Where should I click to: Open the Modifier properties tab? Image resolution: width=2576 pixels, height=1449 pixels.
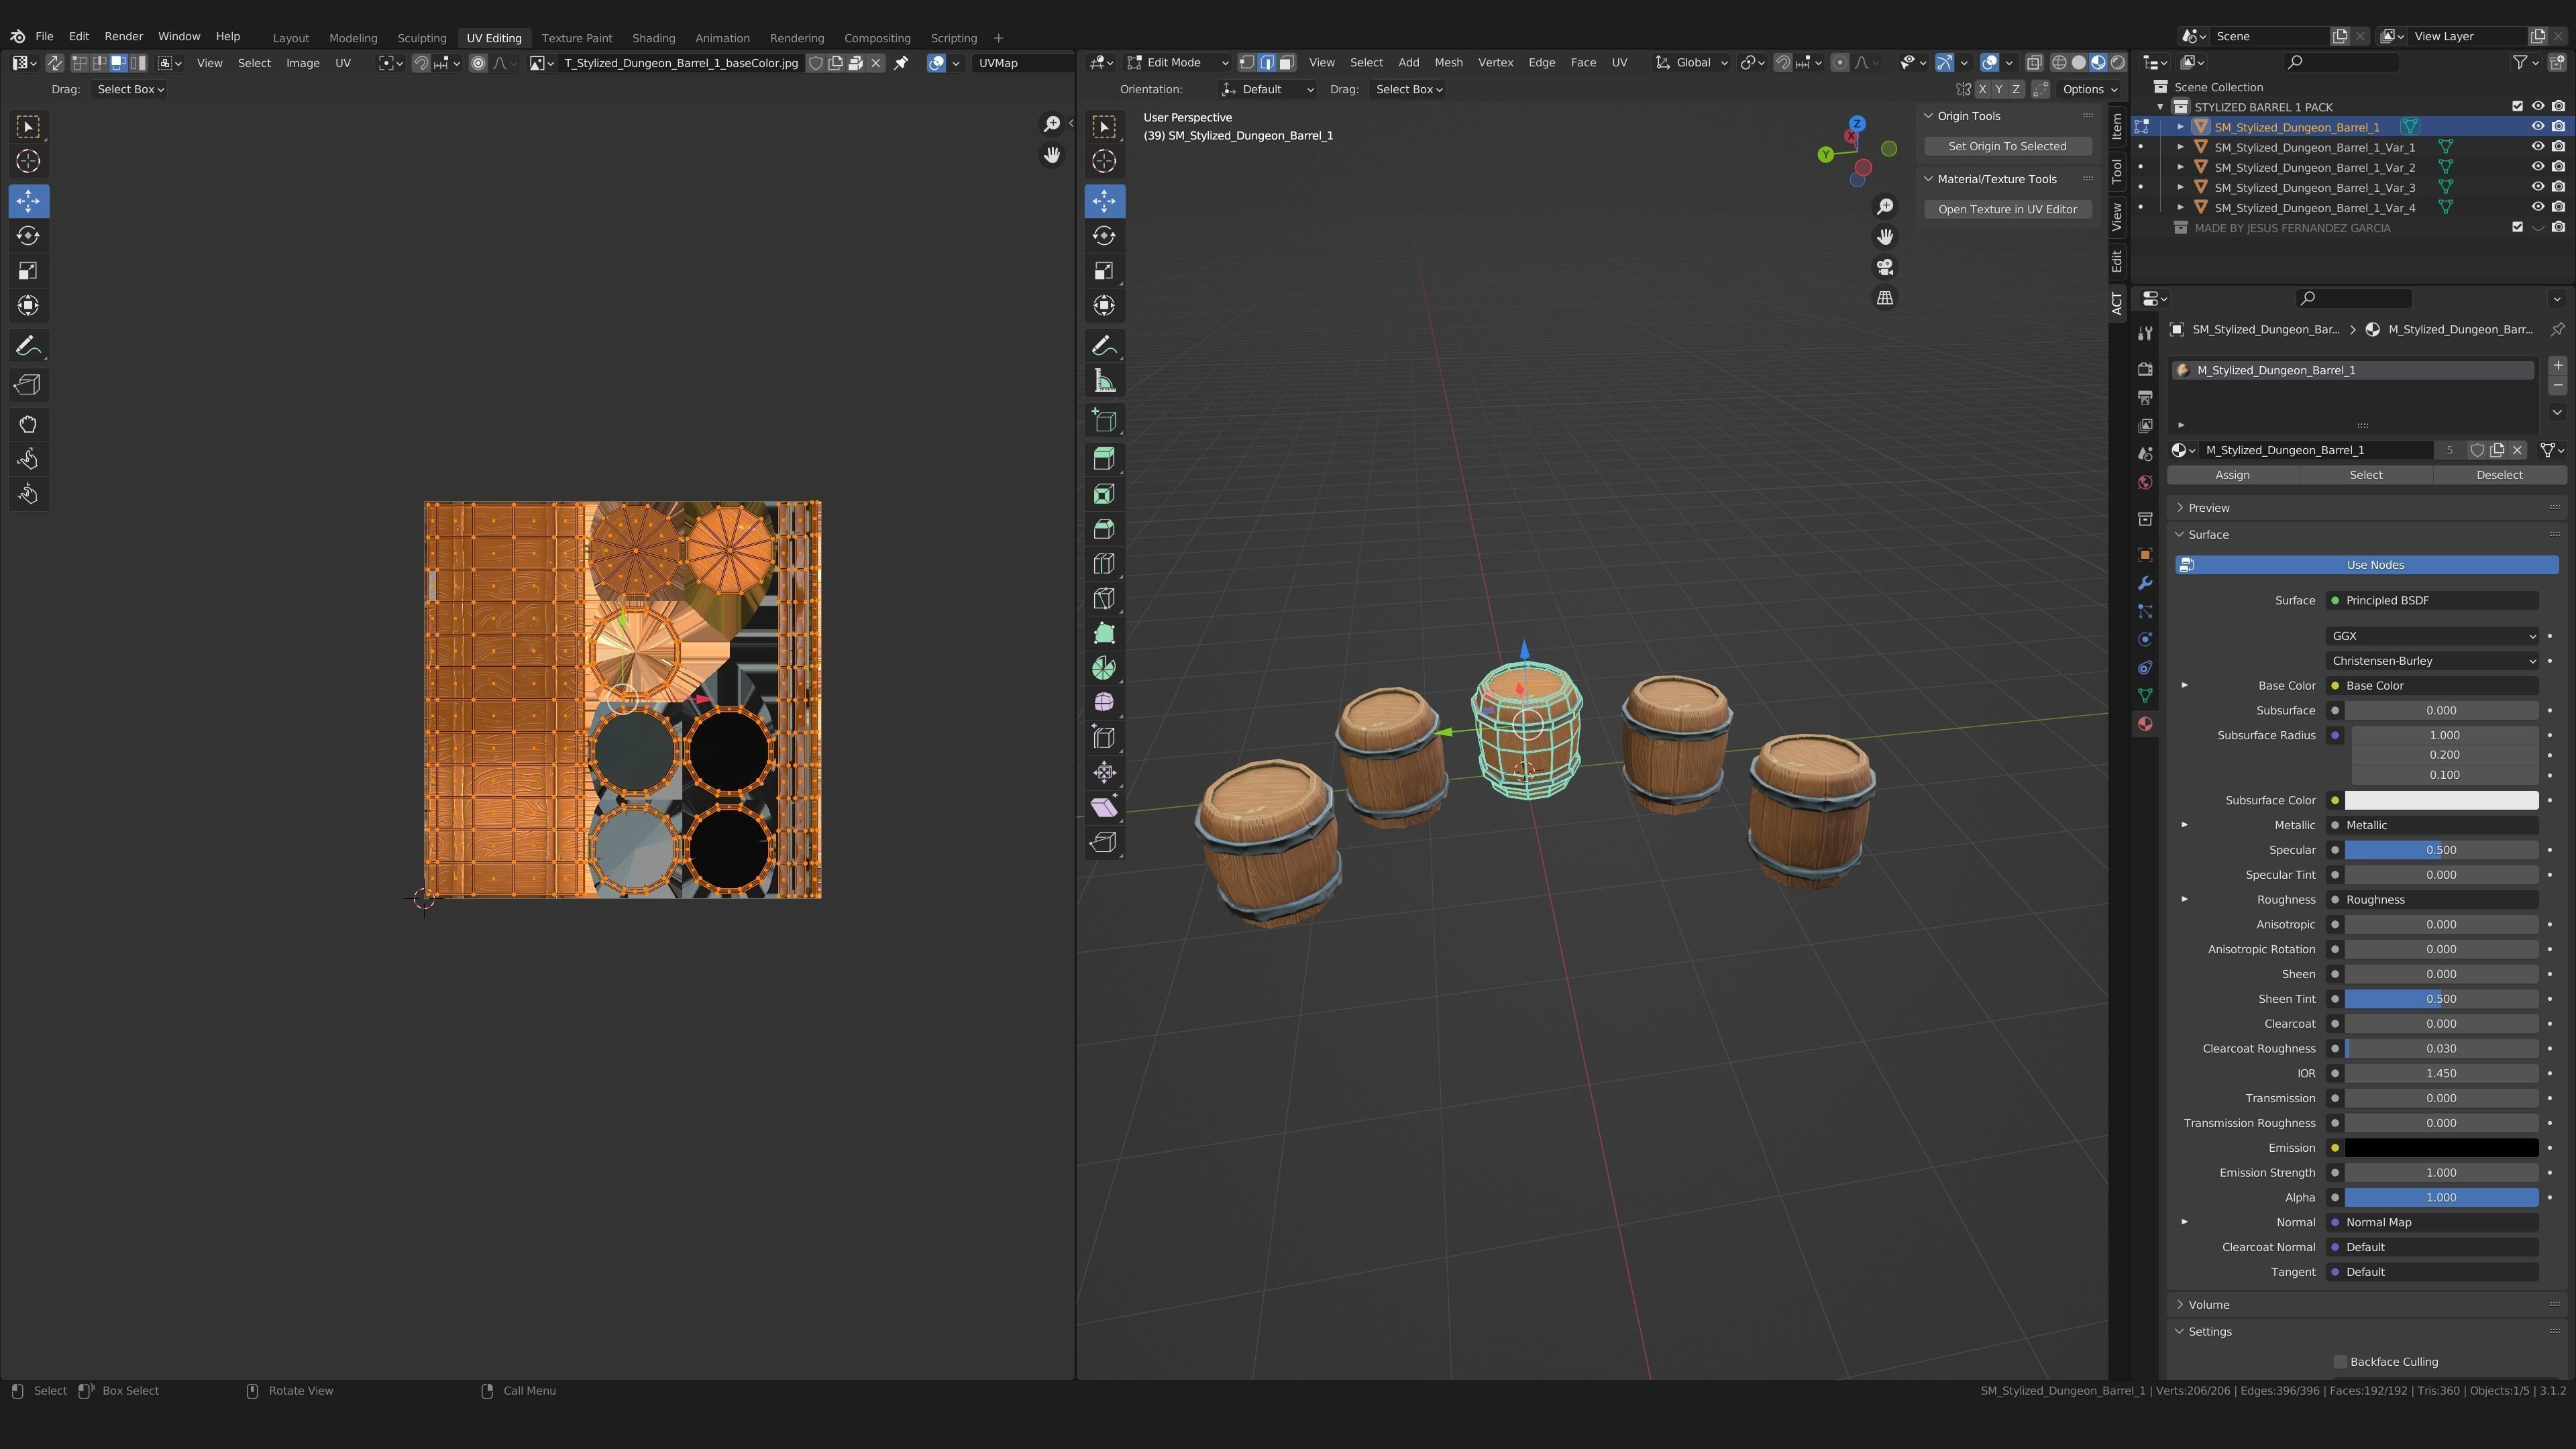(2145, 583)
